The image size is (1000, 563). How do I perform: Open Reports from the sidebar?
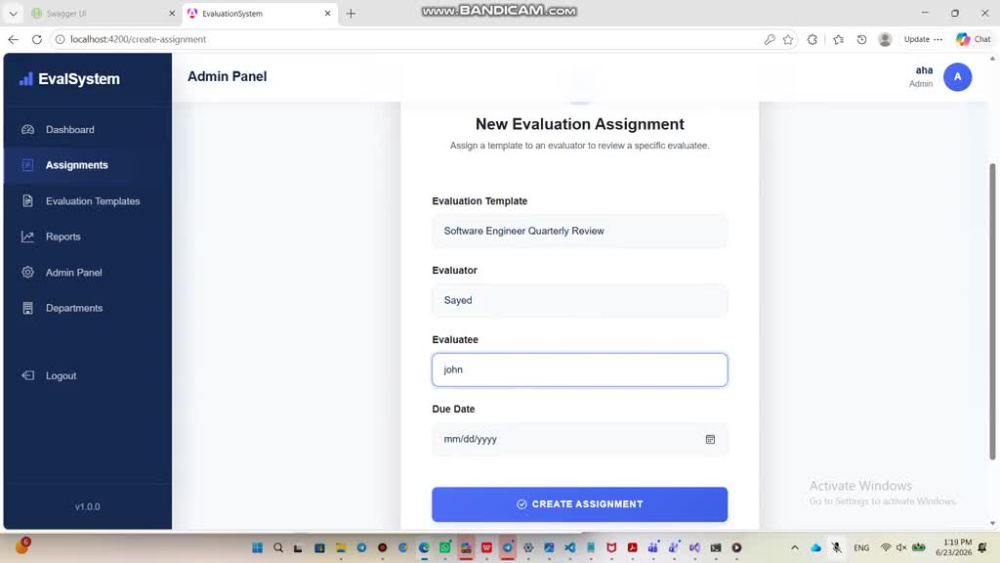coord(87,237)
